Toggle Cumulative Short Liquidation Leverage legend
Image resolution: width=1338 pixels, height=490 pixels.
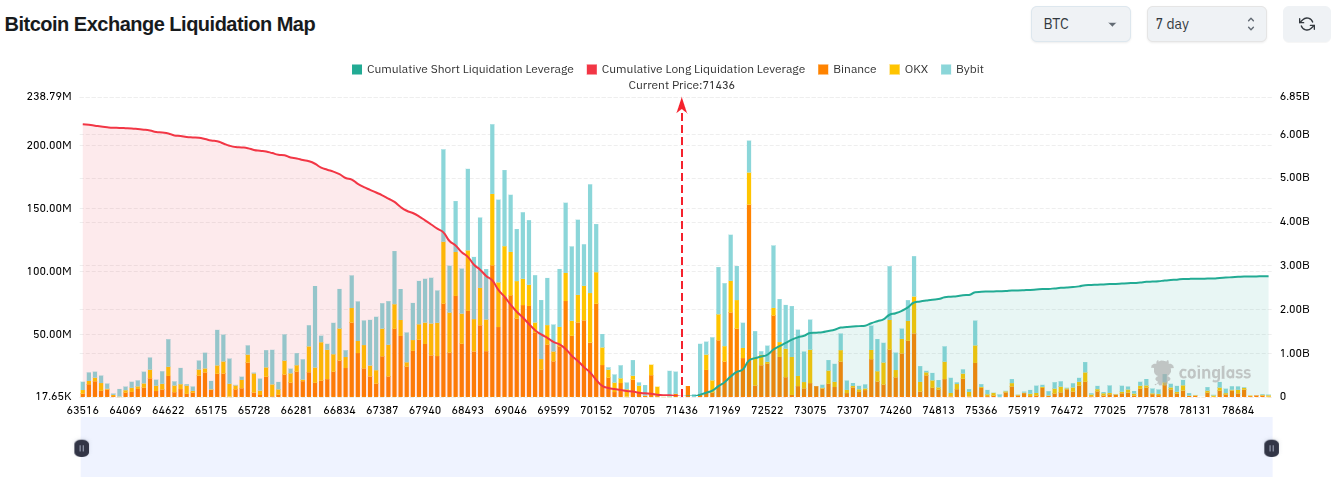tap(462, 69)
